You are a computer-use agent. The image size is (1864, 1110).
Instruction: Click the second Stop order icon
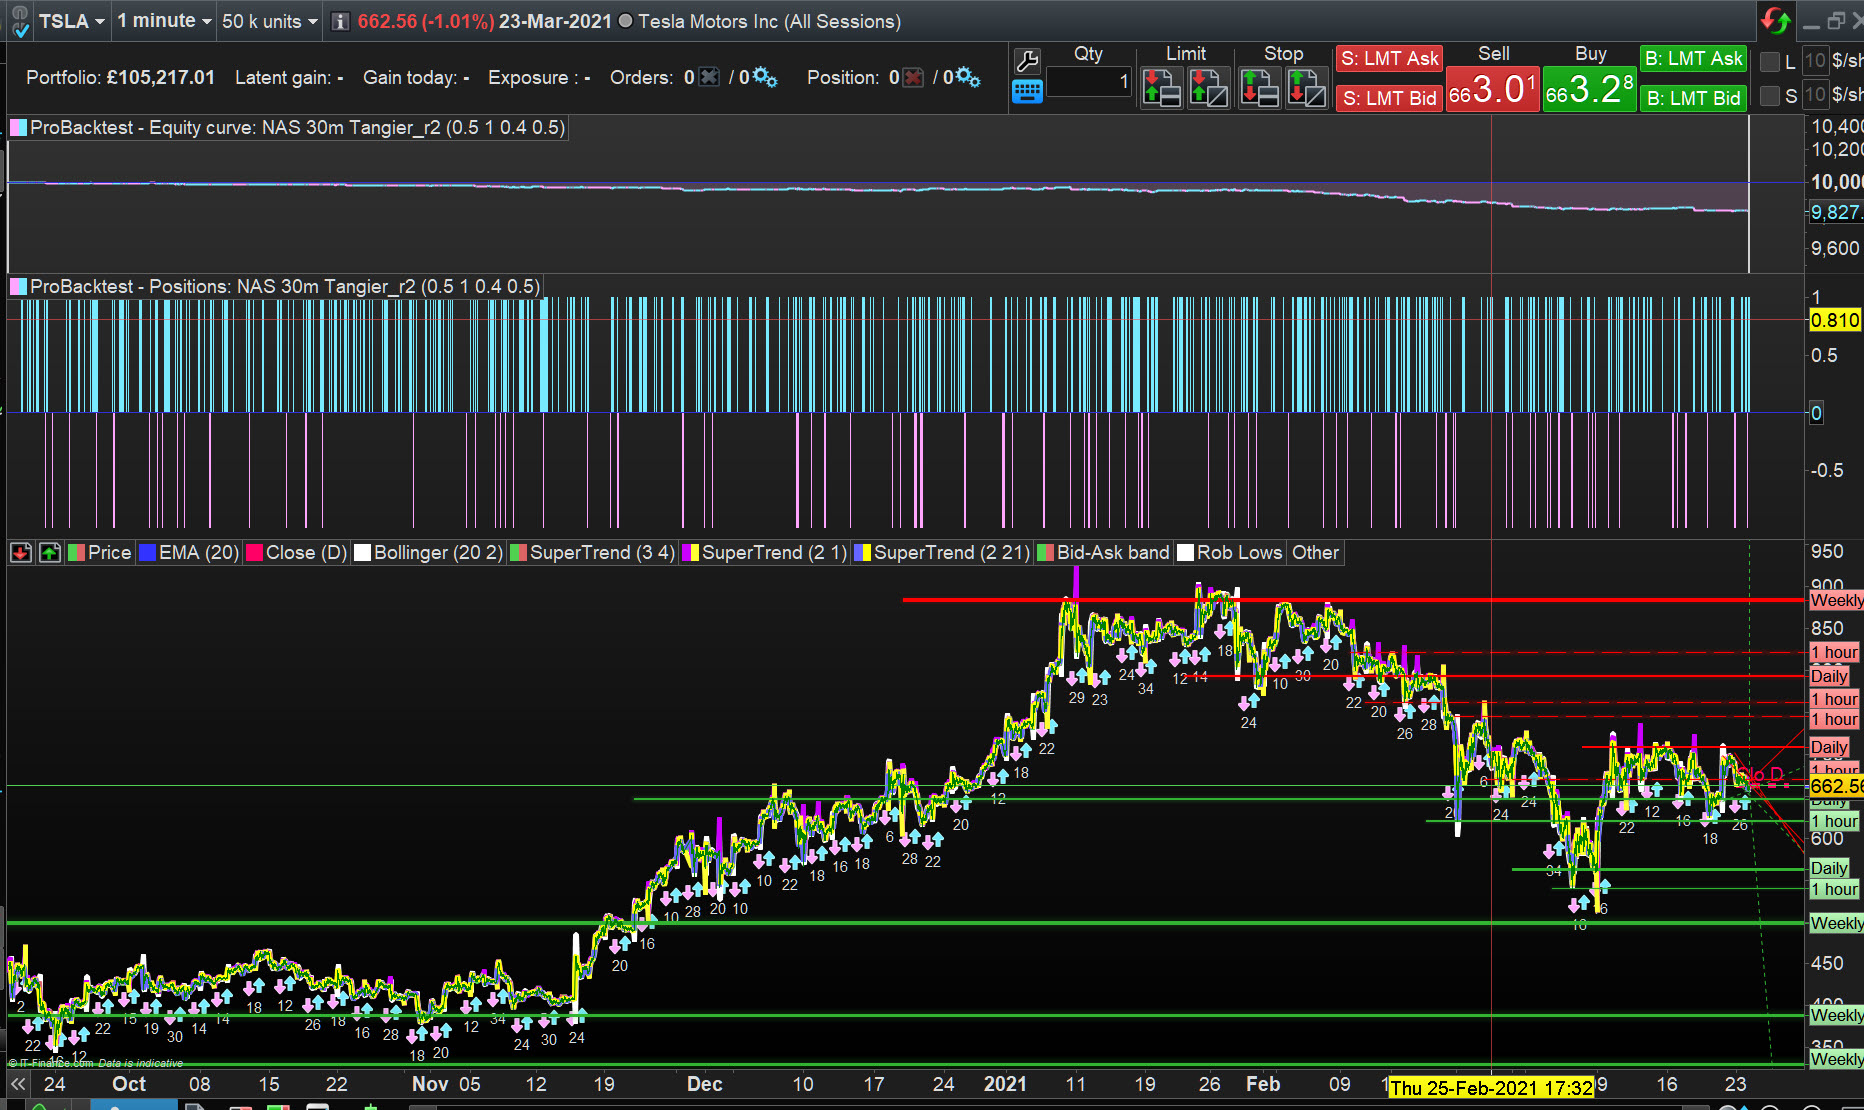pyautogui.click(x=1306, y=88)
